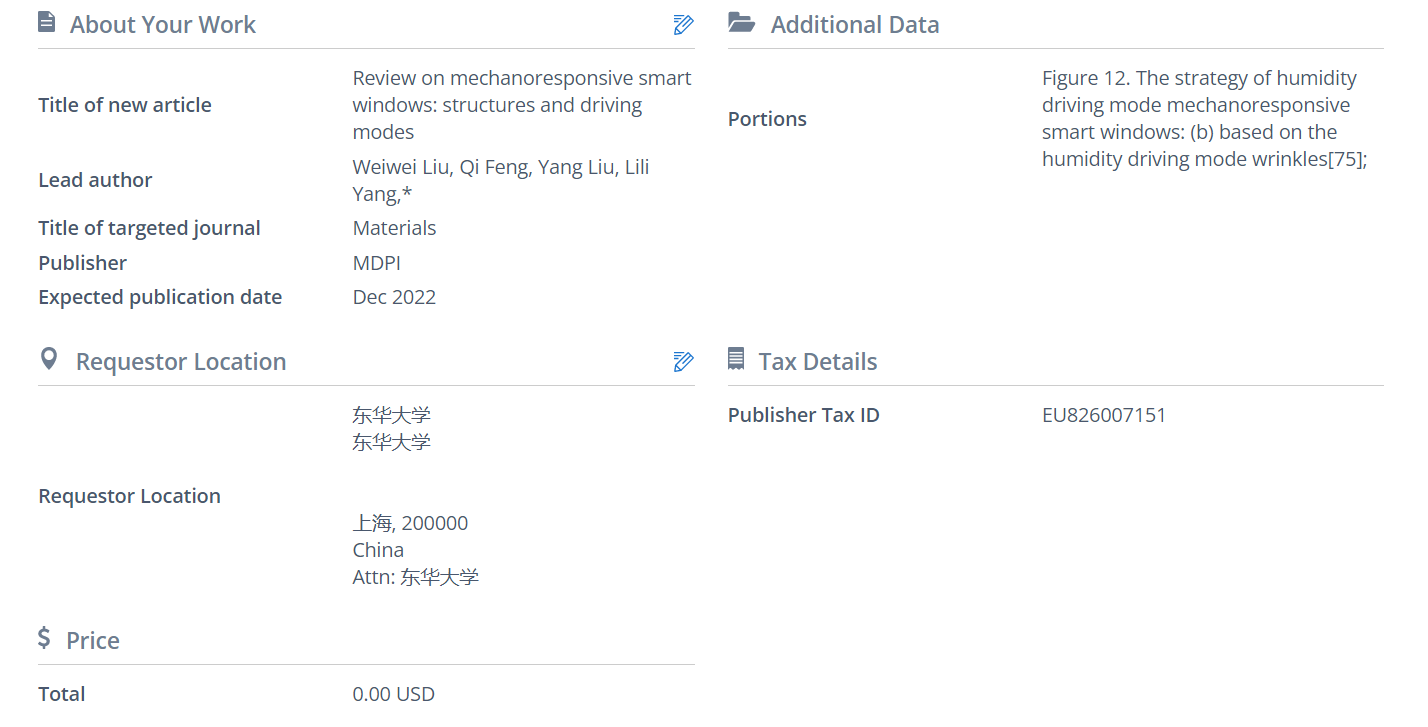This screenshot has width=1428, height=727.
Task: Click the dollar sign icon beside Price
Action: coord(44,639)
